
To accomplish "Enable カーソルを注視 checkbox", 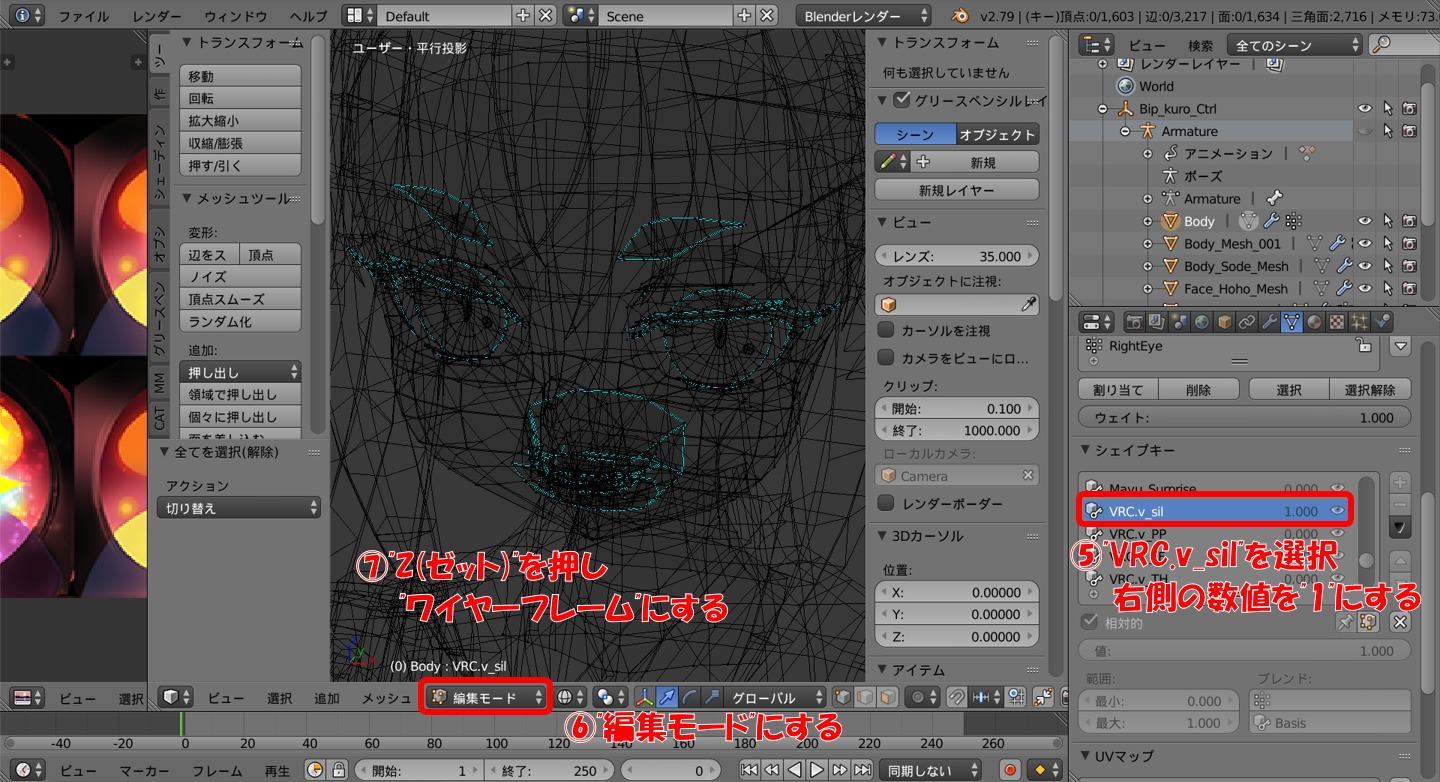I will tap(885, 330).
